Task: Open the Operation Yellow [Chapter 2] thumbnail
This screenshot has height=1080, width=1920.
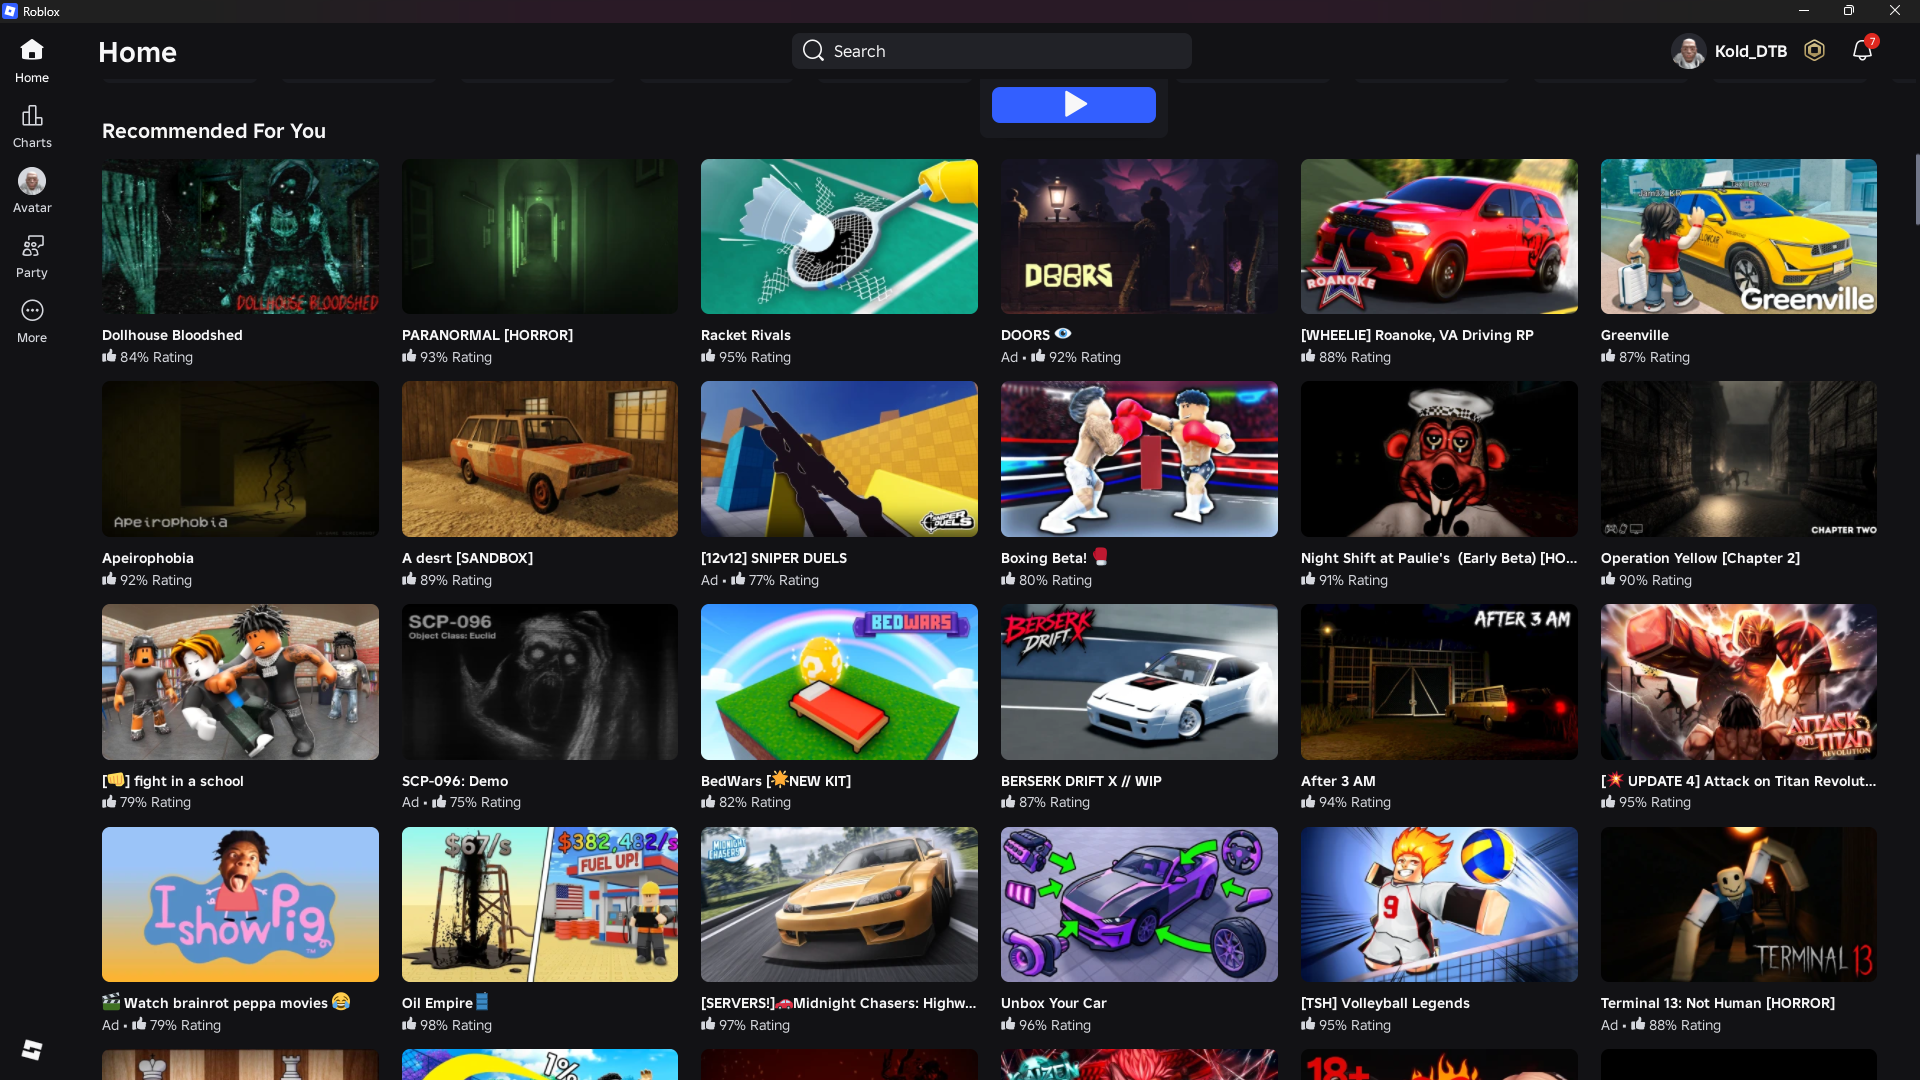Action: [1739, 459]
